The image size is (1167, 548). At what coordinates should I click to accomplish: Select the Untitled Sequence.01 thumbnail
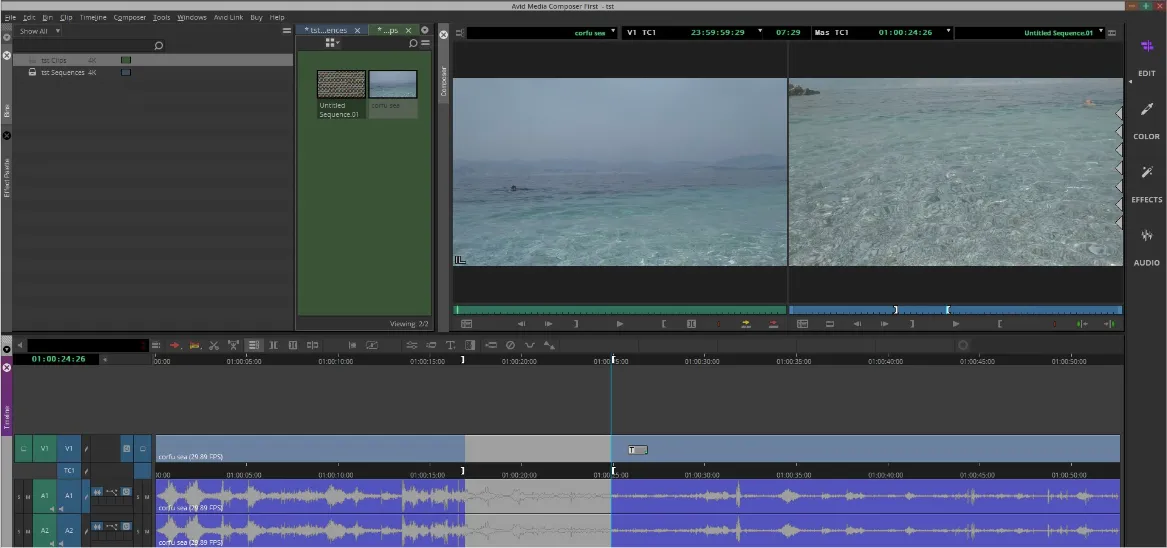tap(342, 84)
